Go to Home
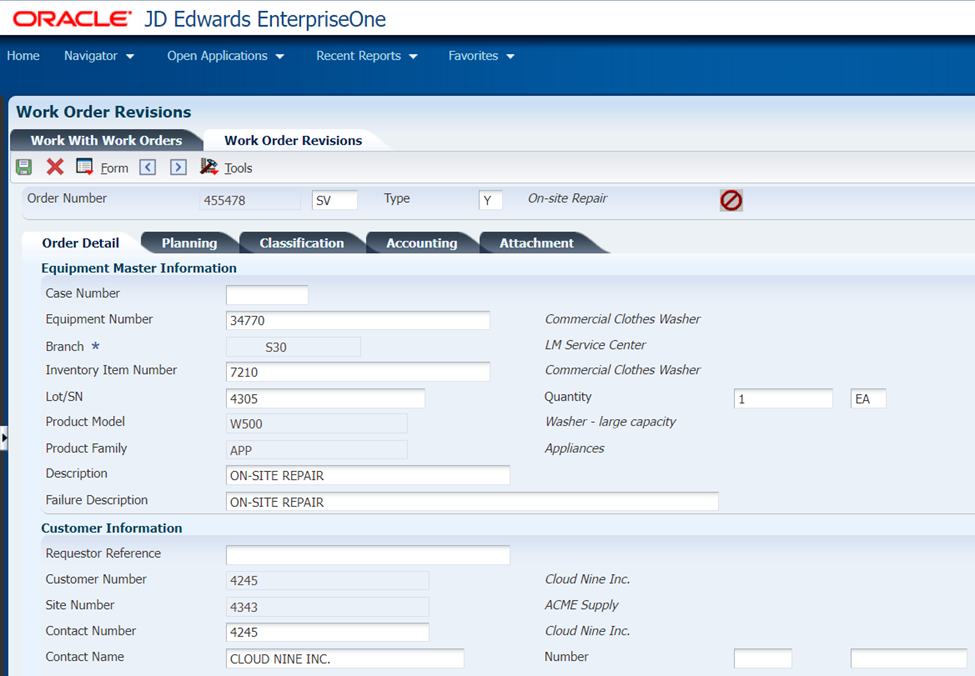The width and height of the screenshot is (975, 676). [23, 56]
